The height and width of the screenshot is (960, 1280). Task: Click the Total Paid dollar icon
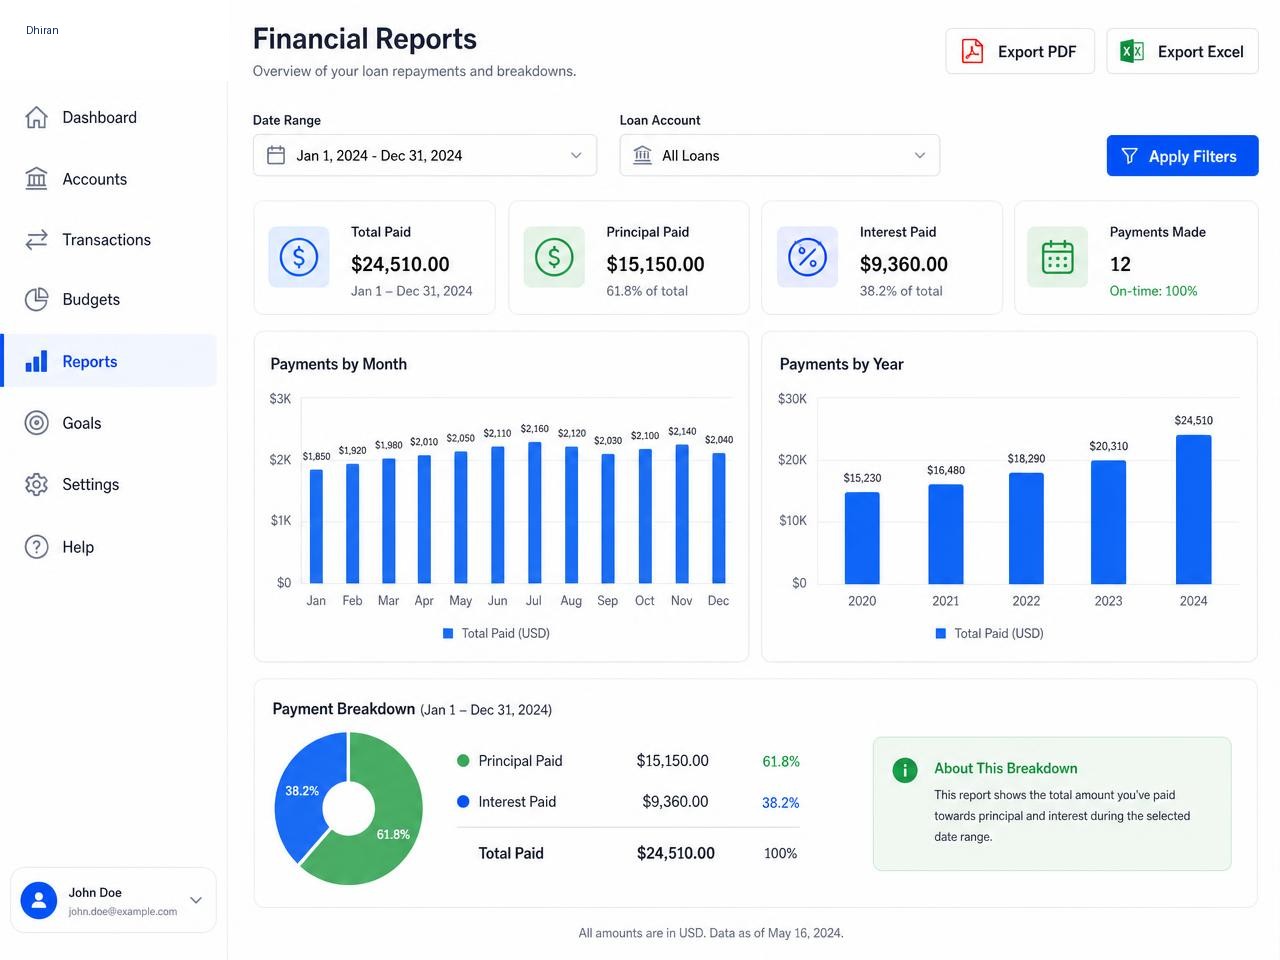pyautogui.click(x=298, y=257)
